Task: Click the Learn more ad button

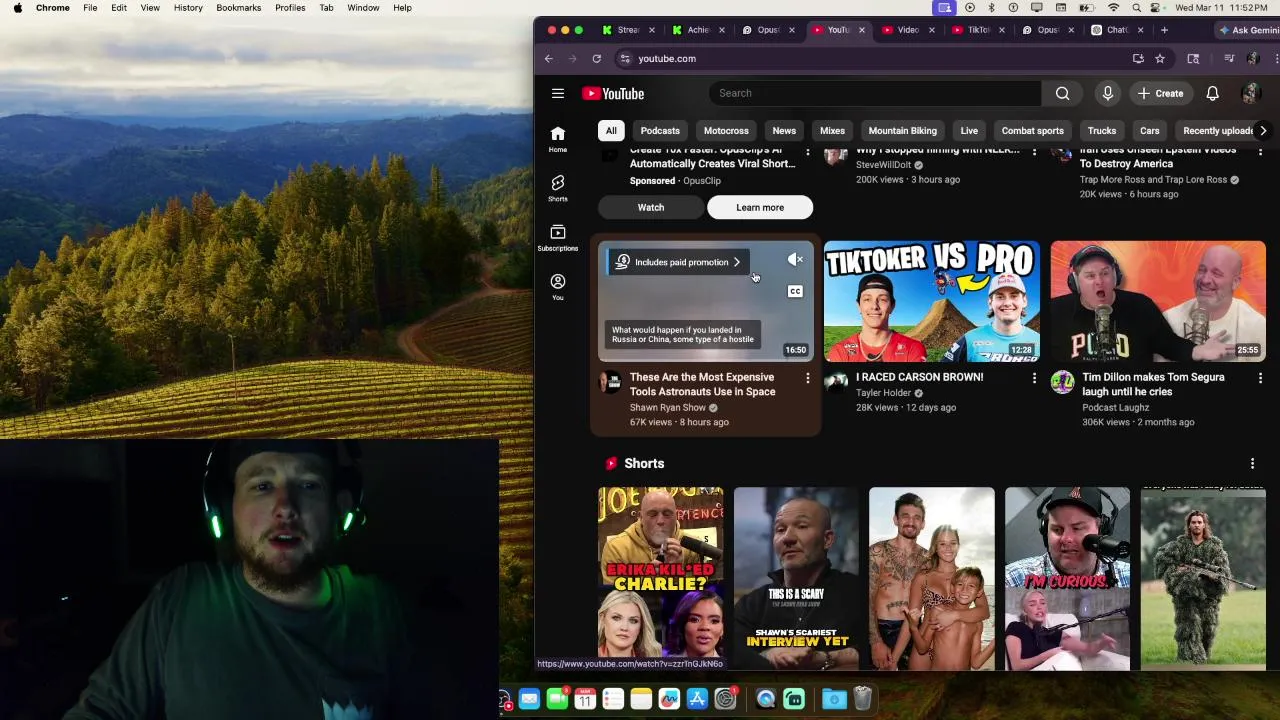Action: 760,208
